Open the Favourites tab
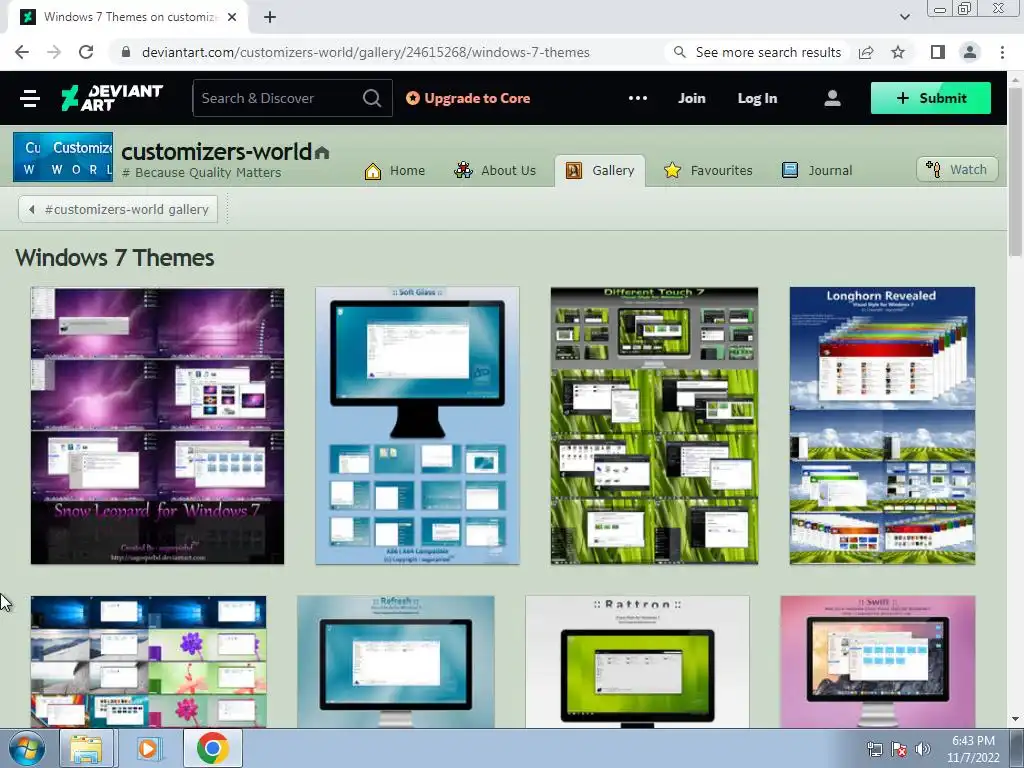The height and width of the screenshot is (768, 1024). pyautogui.click(x=708, y=170)
